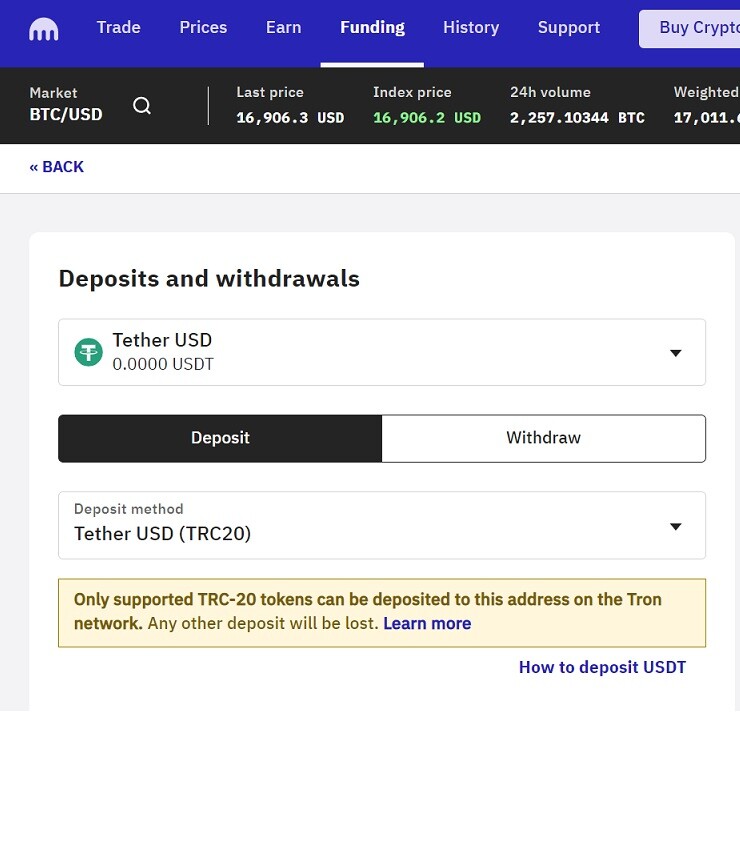Click the Buy Crypto button
Image resolution: width=740 pixels, height=864 pixels.
689,29
